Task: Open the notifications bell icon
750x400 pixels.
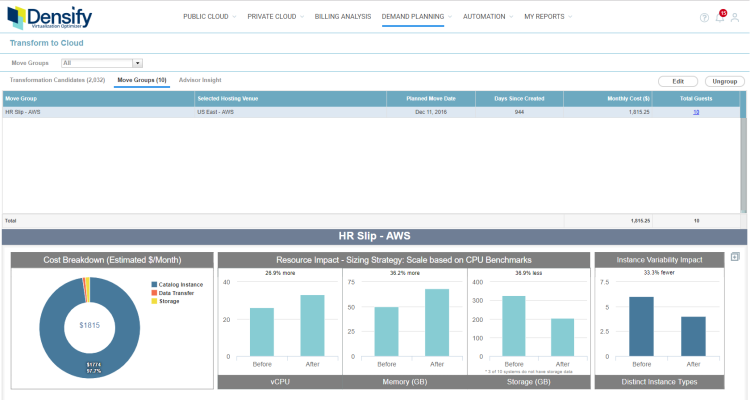Action: pyautogui.click(x=720, y=17)
